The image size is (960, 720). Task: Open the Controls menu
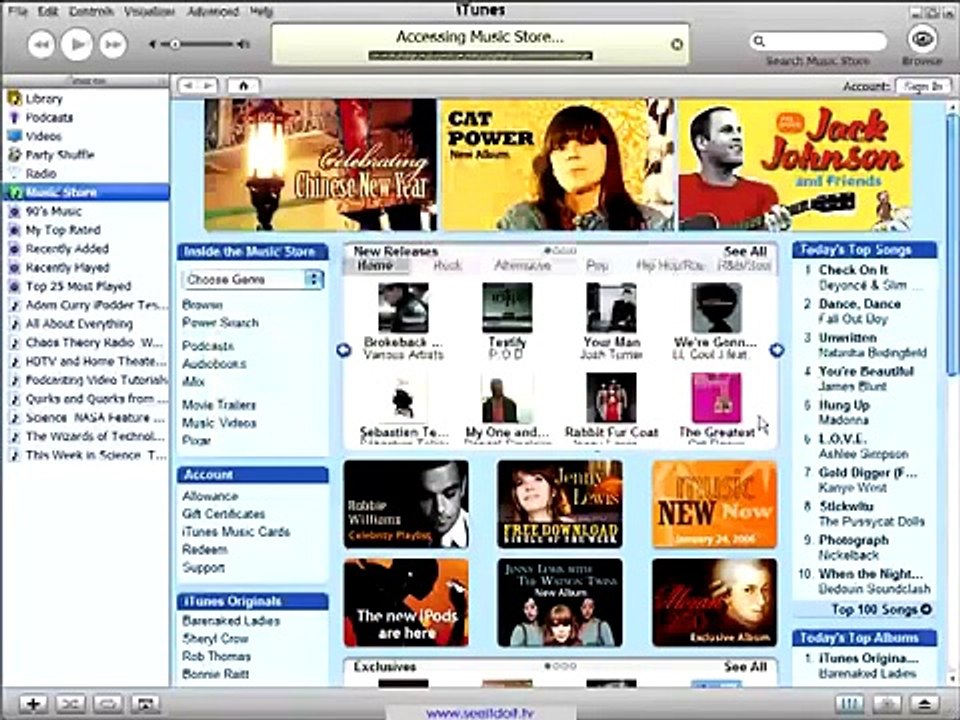point(91,12)
